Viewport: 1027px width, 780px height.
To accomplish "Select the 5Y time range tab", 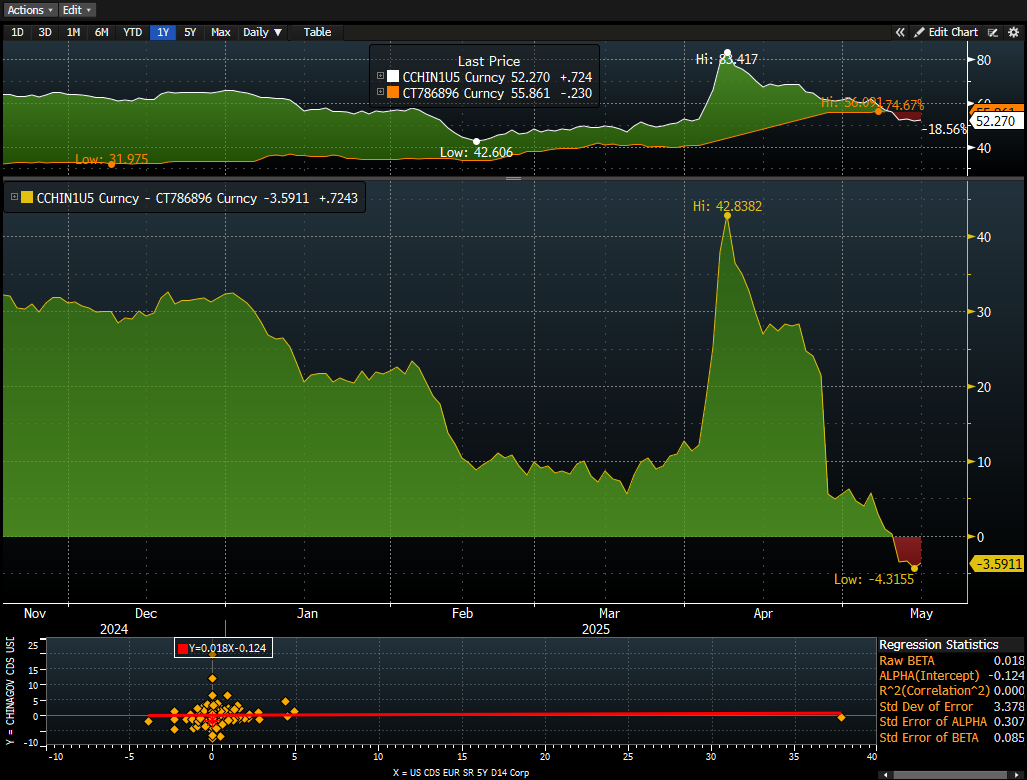I will (x=190, y=32).
